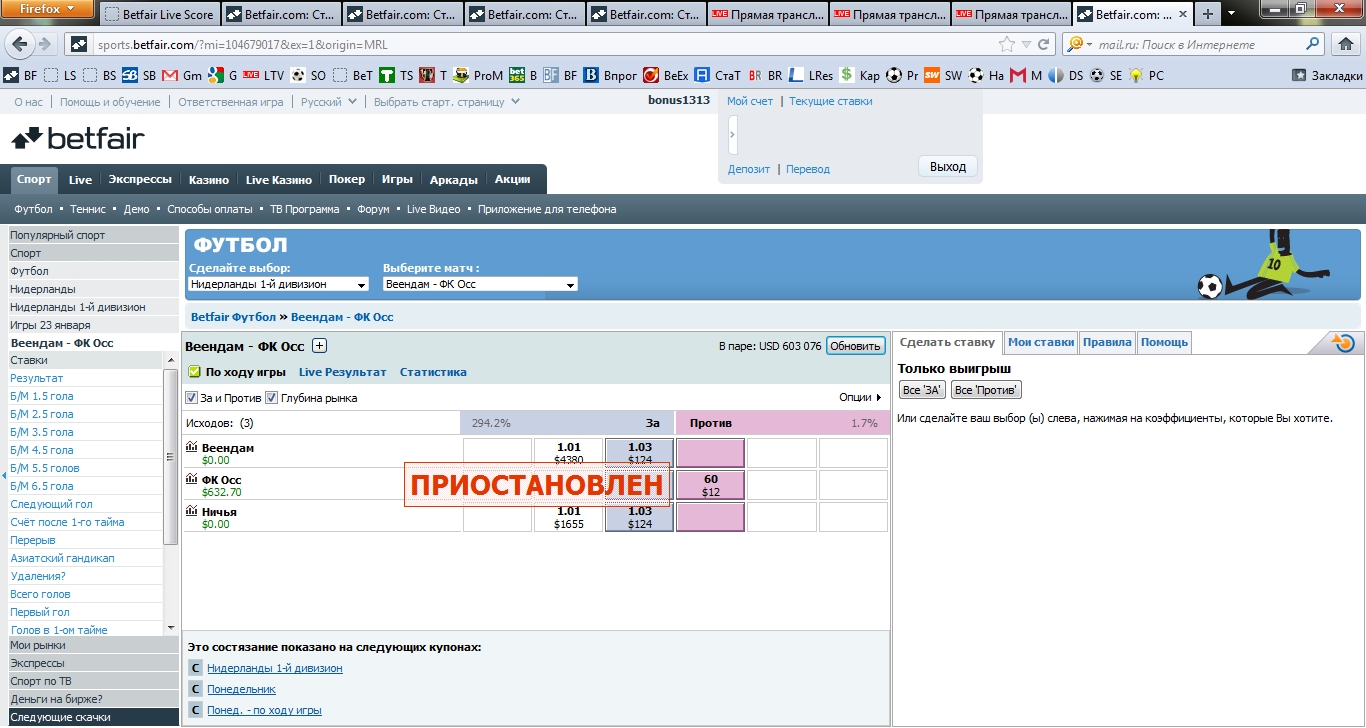Viewport: 1366px width, 728px height.
Task: Expand the account panel arrow under Мой счет
Action: coord(733,134)
